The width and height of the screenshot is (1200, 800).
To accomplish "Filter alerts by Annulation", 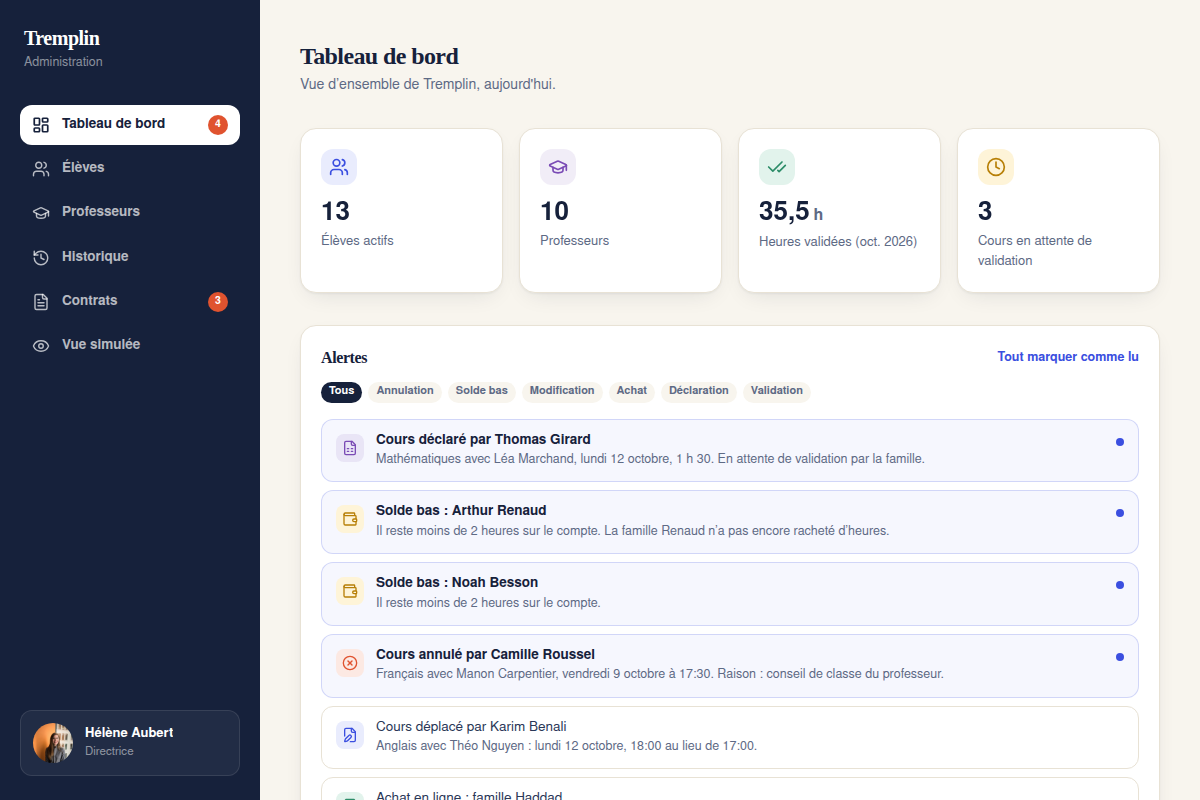I will [x=405, y=391].
